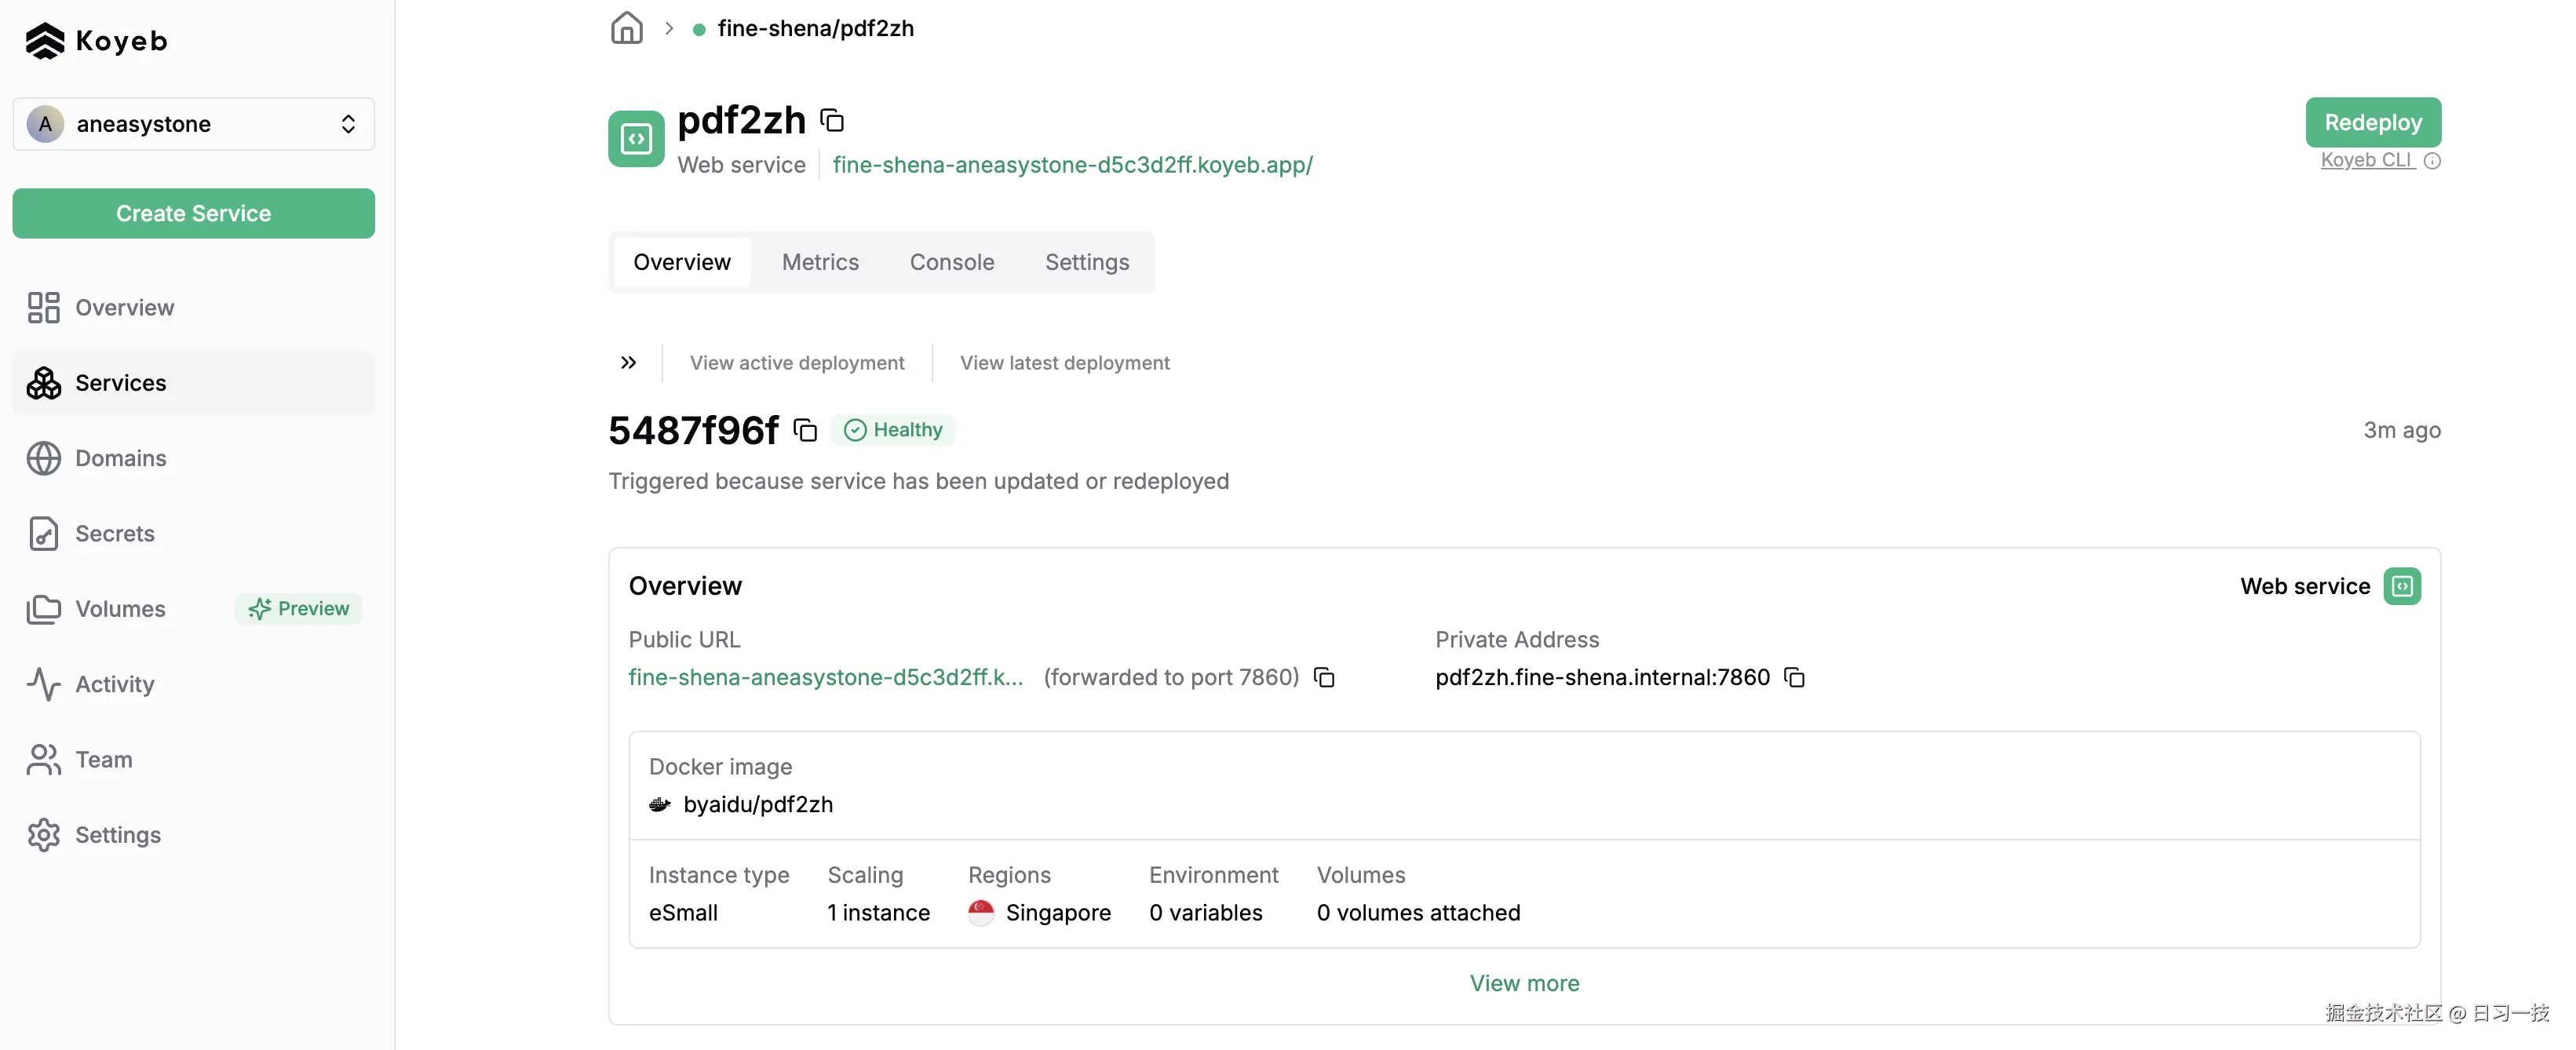This screenshot has width=2576, height=1050.
Task: Click the Settings gear icon
Action: [43, 835]
